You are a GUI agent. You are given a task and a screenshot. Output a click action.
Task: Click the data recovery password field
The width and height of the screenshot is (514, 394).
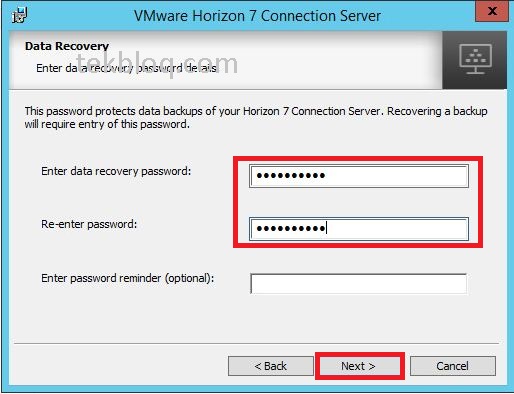[359, 176]
